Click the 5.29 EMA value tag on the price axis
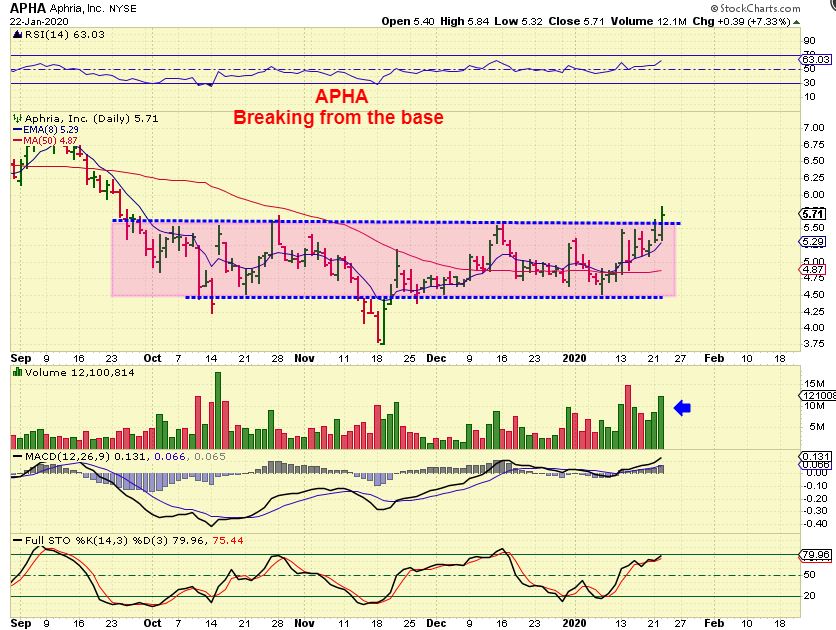This screenshot has height=630, width=836. tap(813, 241)
